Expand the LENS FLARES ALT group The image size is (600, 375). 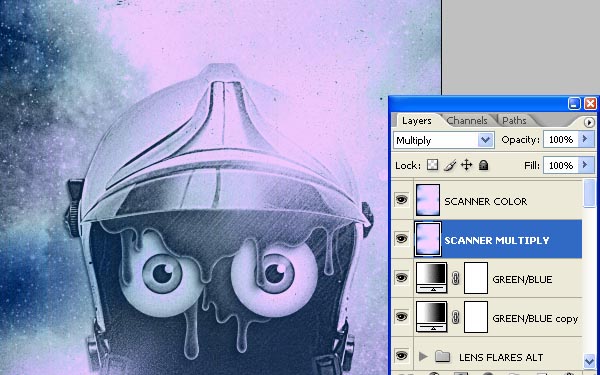click(422, 357)
